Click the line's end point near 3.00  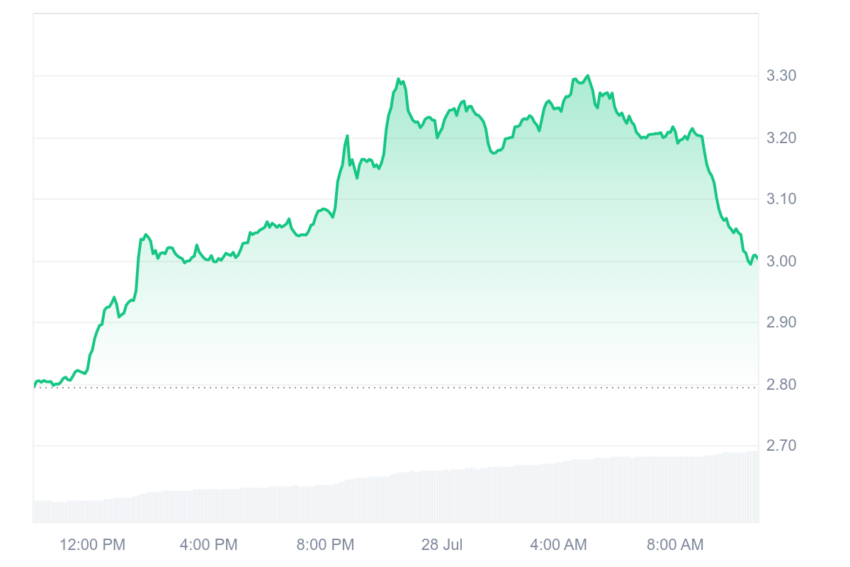(757, 258)
